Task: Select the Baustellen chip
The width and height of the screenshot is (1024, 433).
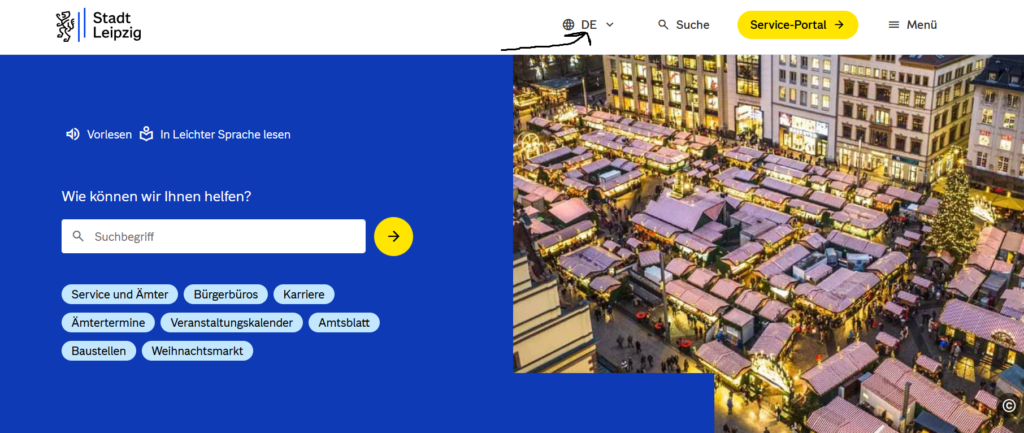Action: click(99, 351)
